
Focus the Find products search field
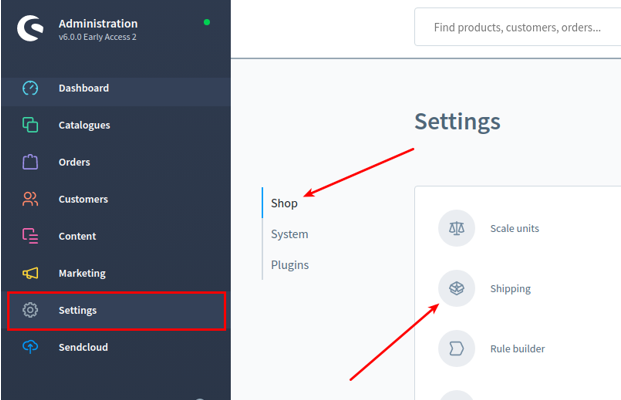pyautogui.click(x=517, y=27)
